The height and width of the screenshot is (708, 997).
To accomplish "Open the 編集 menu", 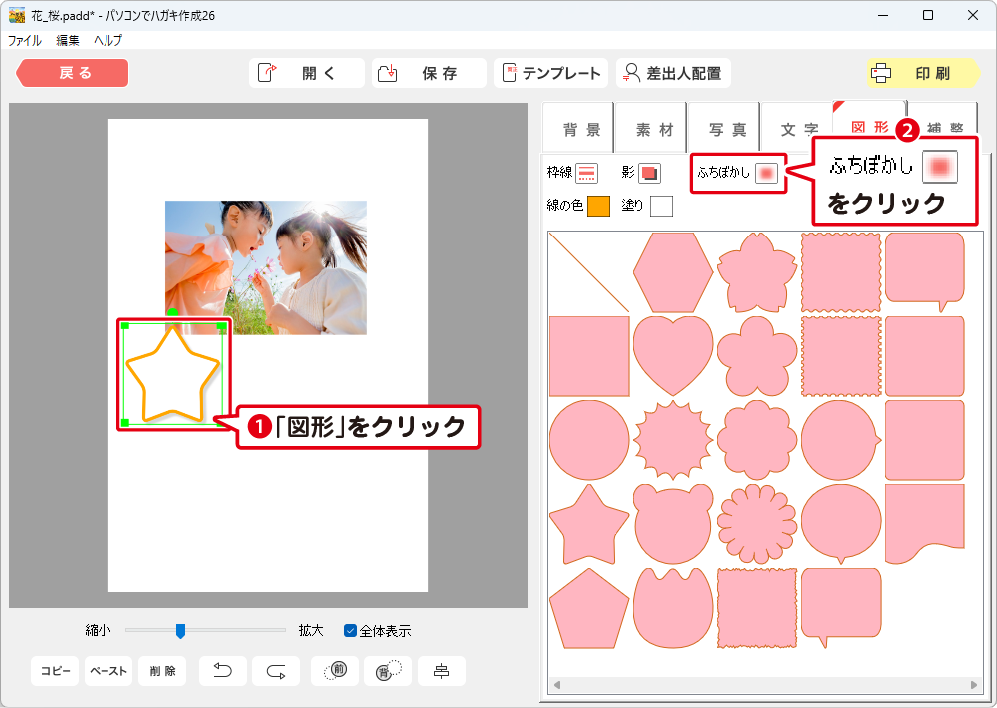I will [x=68, y=41].
